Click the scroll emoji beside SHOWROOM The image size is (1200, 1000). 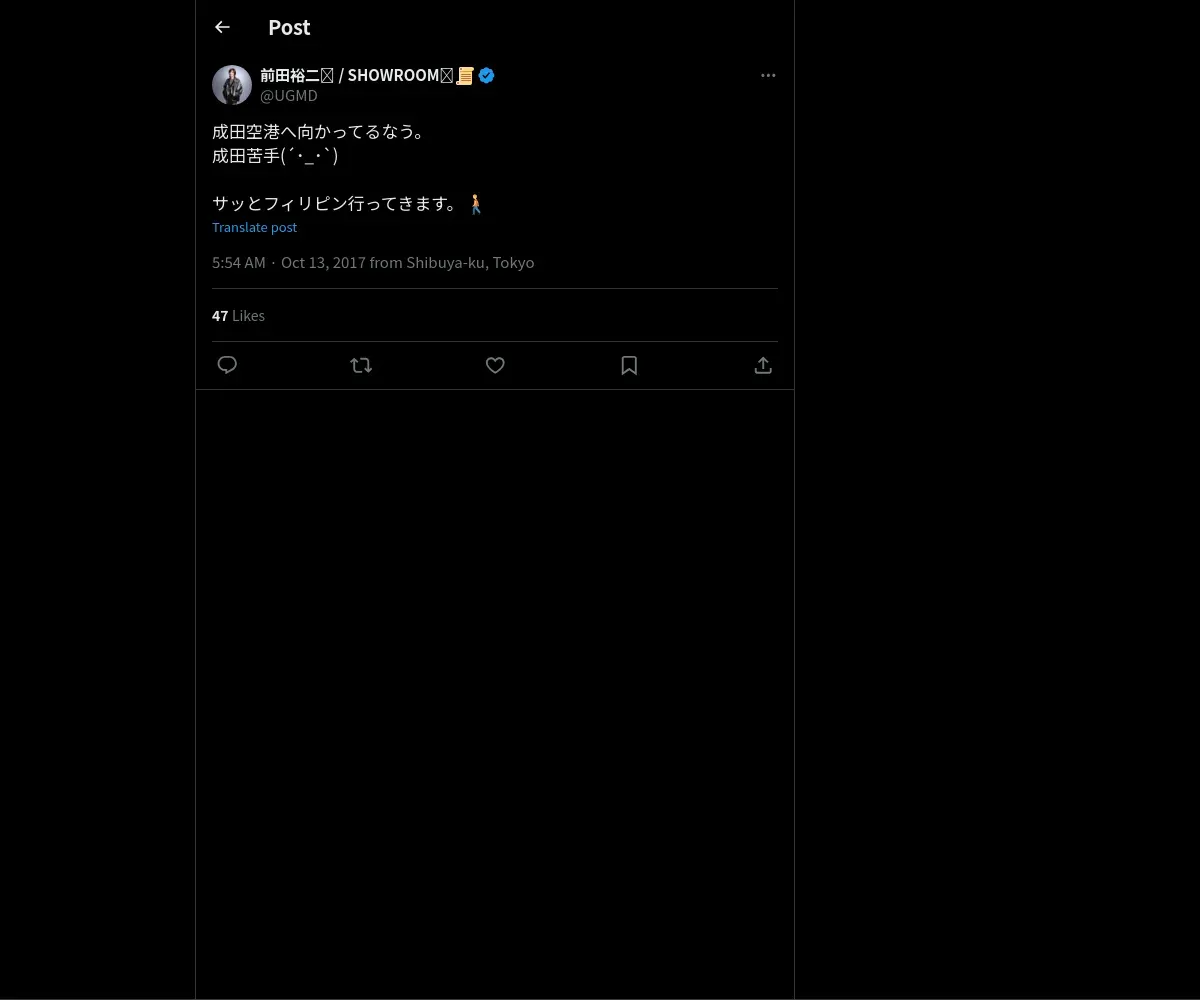tap(465, 75)
